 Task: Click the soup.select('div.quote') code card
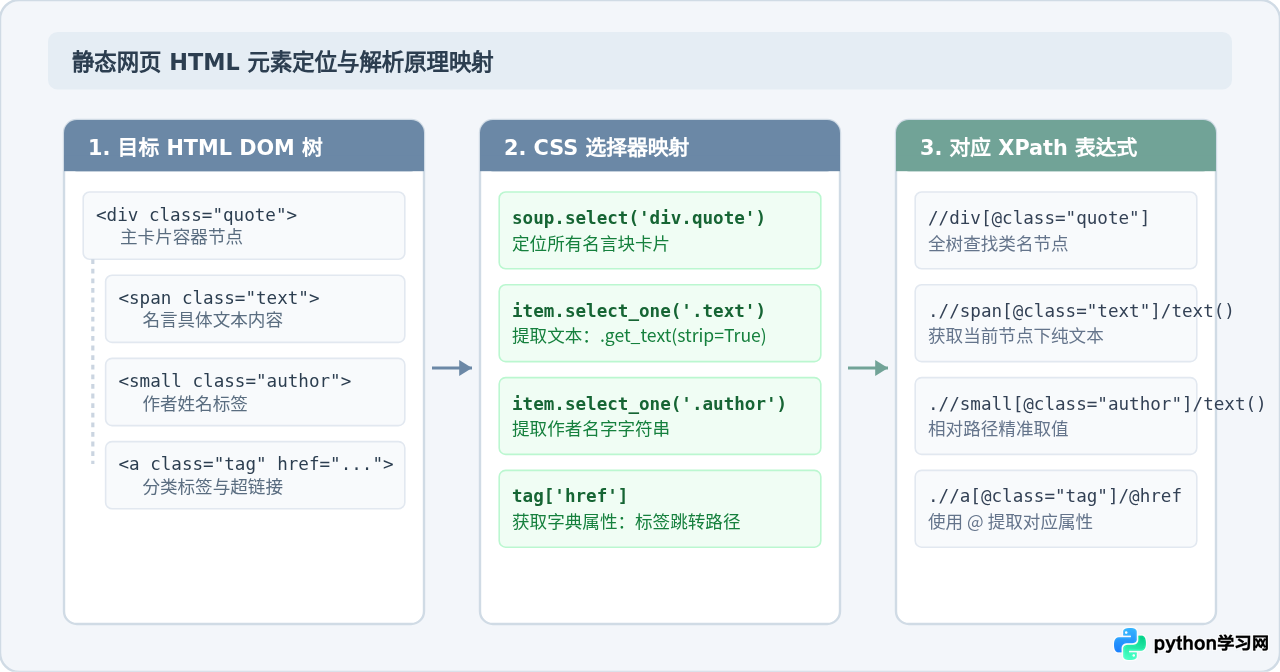click(x=660, y=230)
